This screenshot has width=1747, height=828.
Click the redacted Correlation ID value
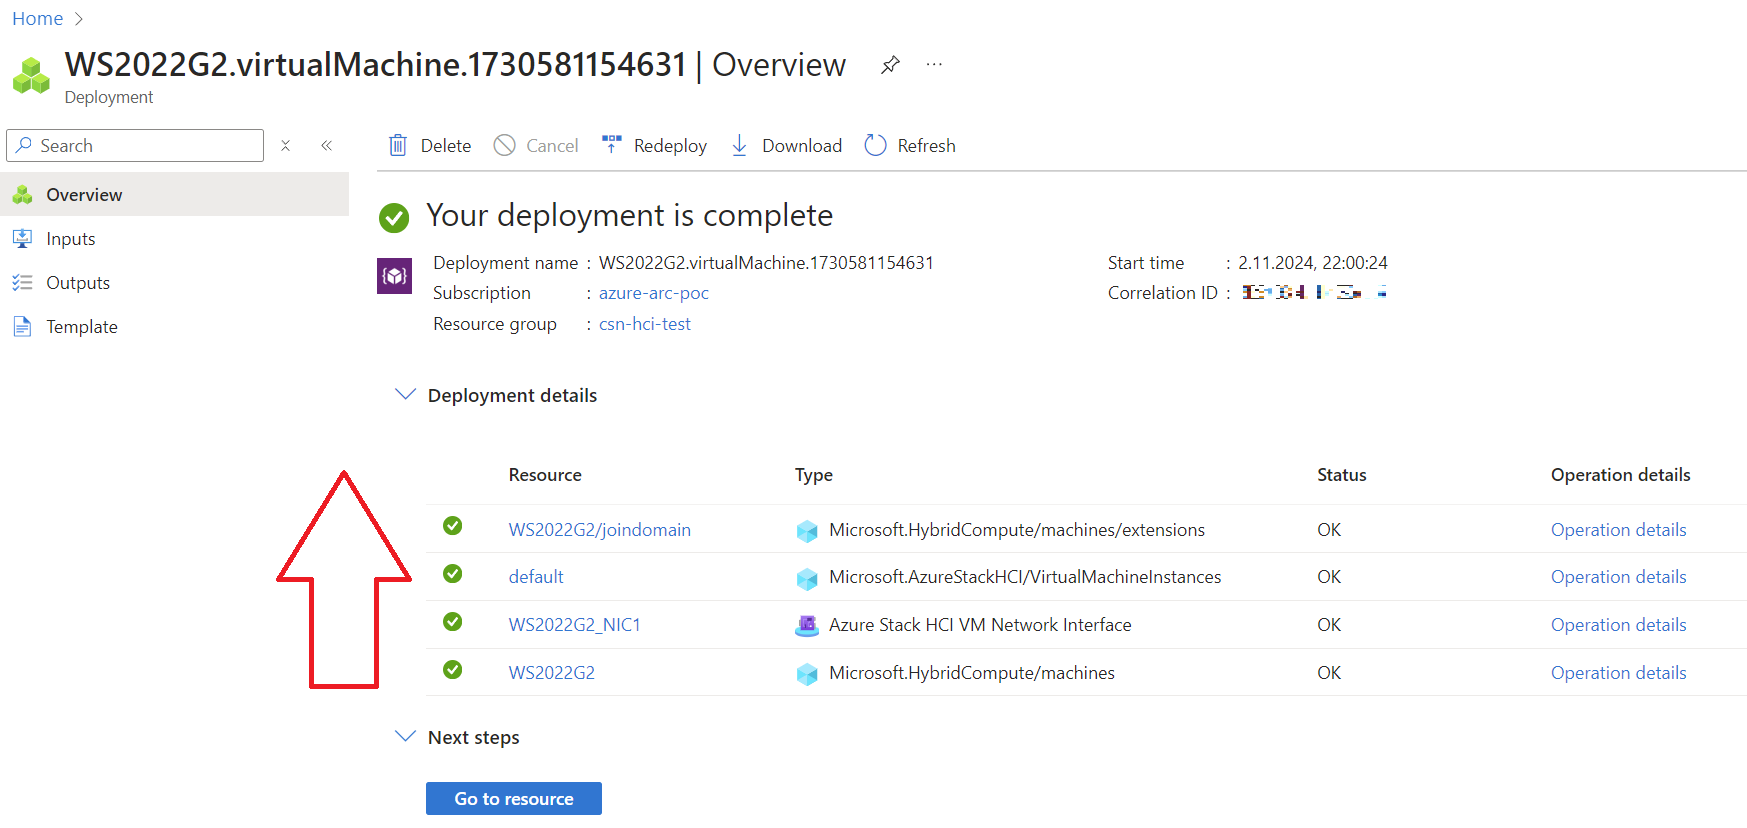(x=1314, y=292)
